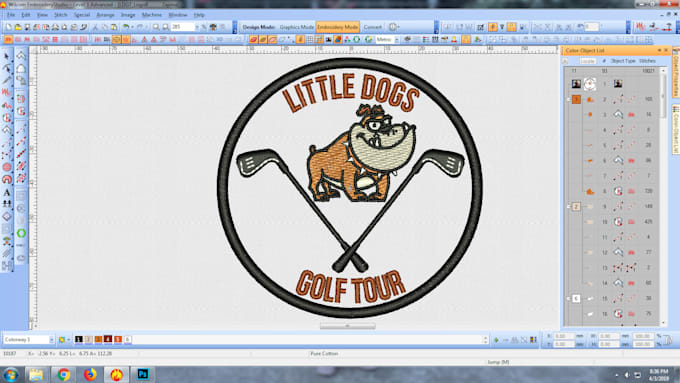Open the Machine menu
The width and height of the screenshot is (680, 383).
152,15
